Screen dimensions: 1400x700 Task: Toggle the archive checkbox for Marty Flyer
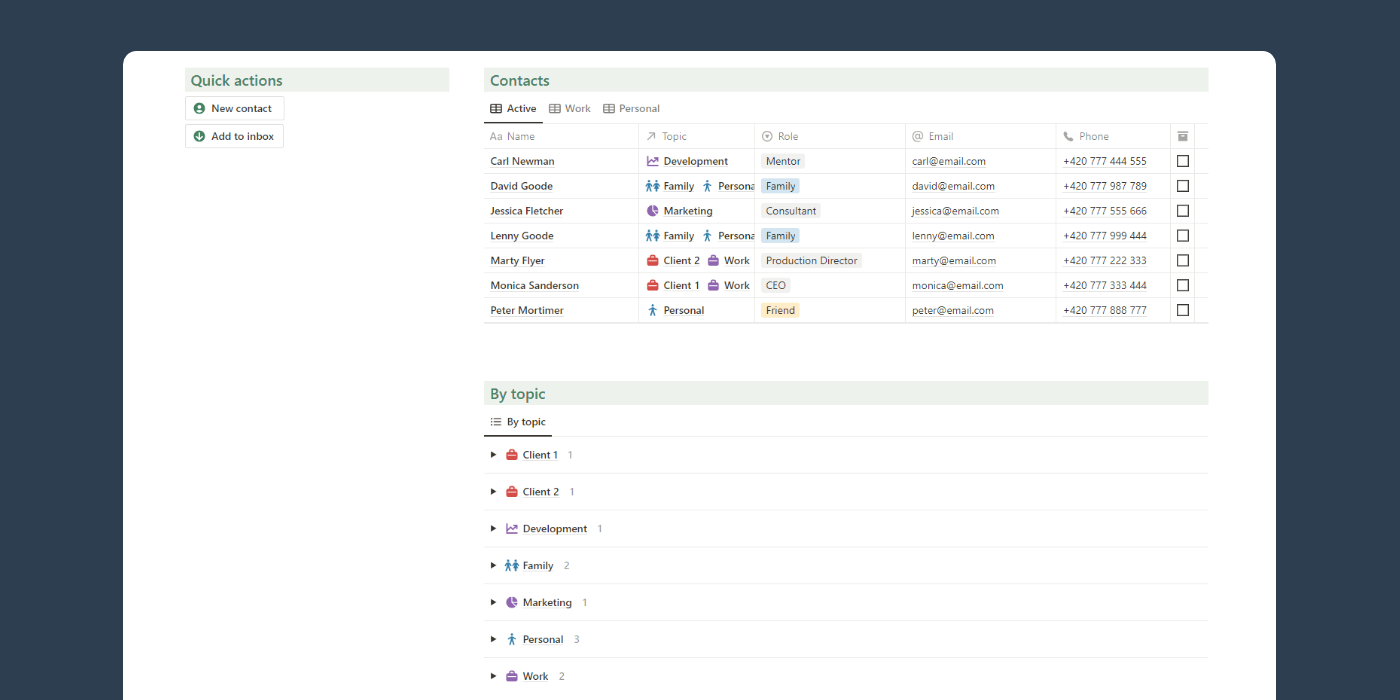click(1183, 260)
